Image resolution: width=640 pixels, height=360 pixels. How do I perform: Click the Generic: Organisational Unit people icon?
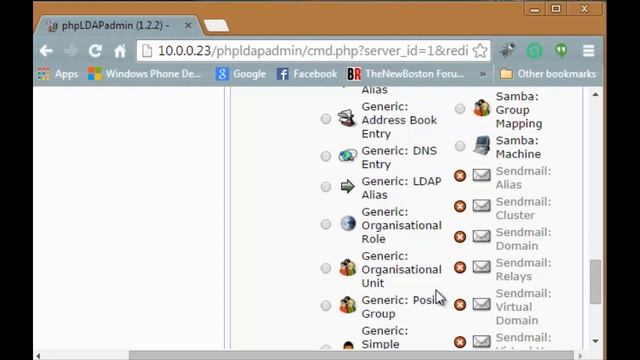[348, 268]
